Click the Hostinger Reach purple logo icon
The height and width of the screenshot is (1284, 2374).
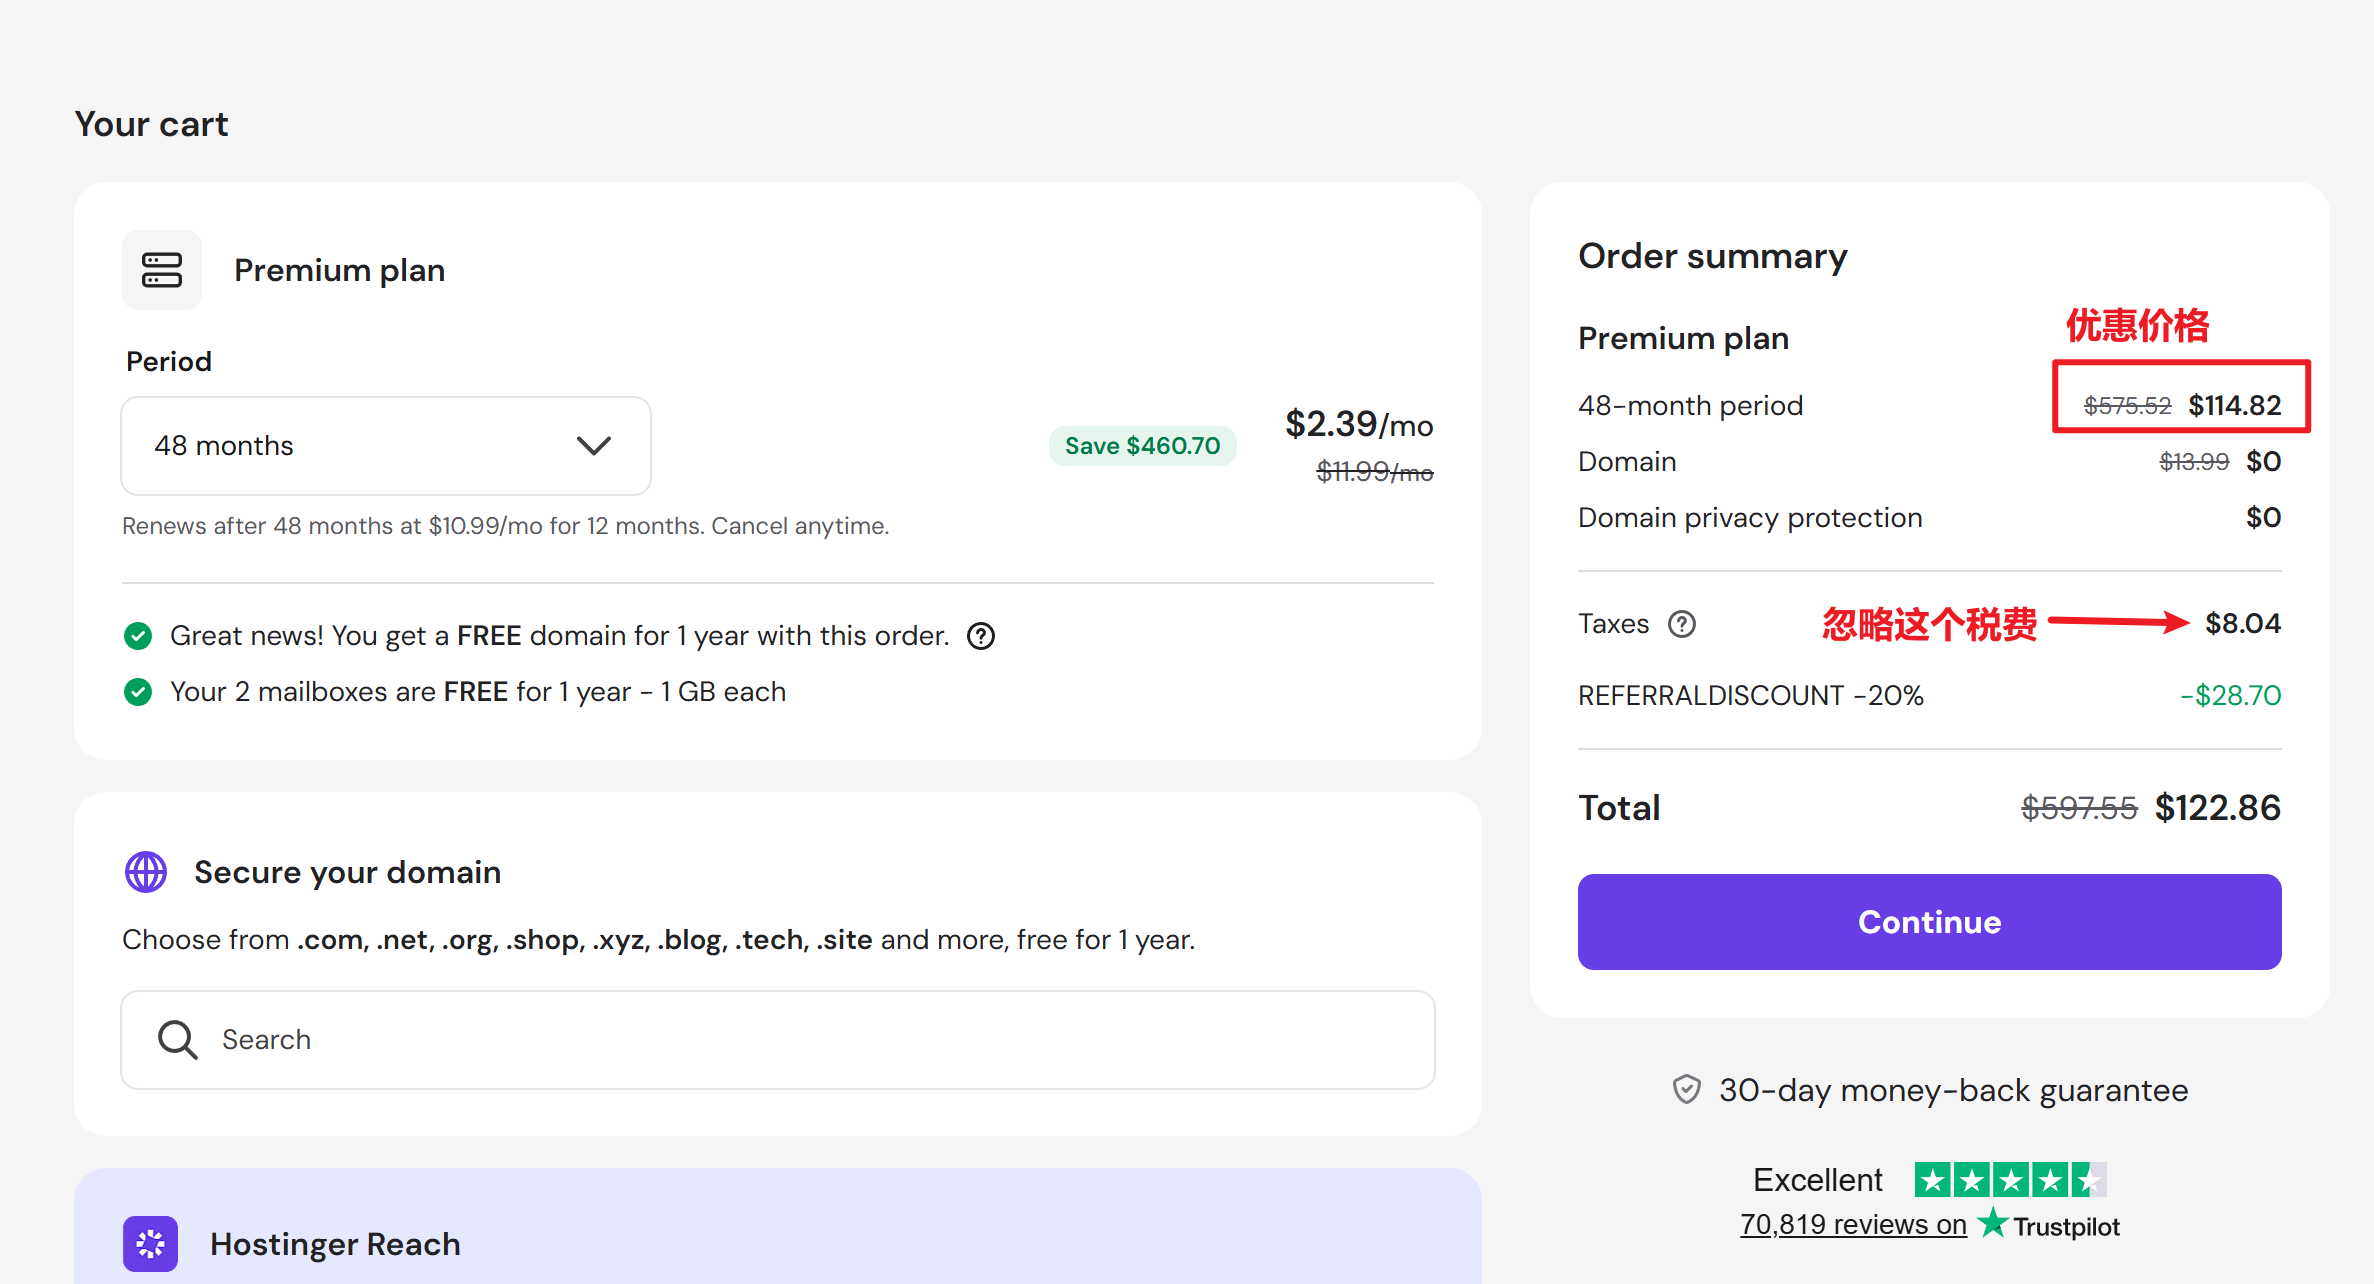coord(151,1244)
